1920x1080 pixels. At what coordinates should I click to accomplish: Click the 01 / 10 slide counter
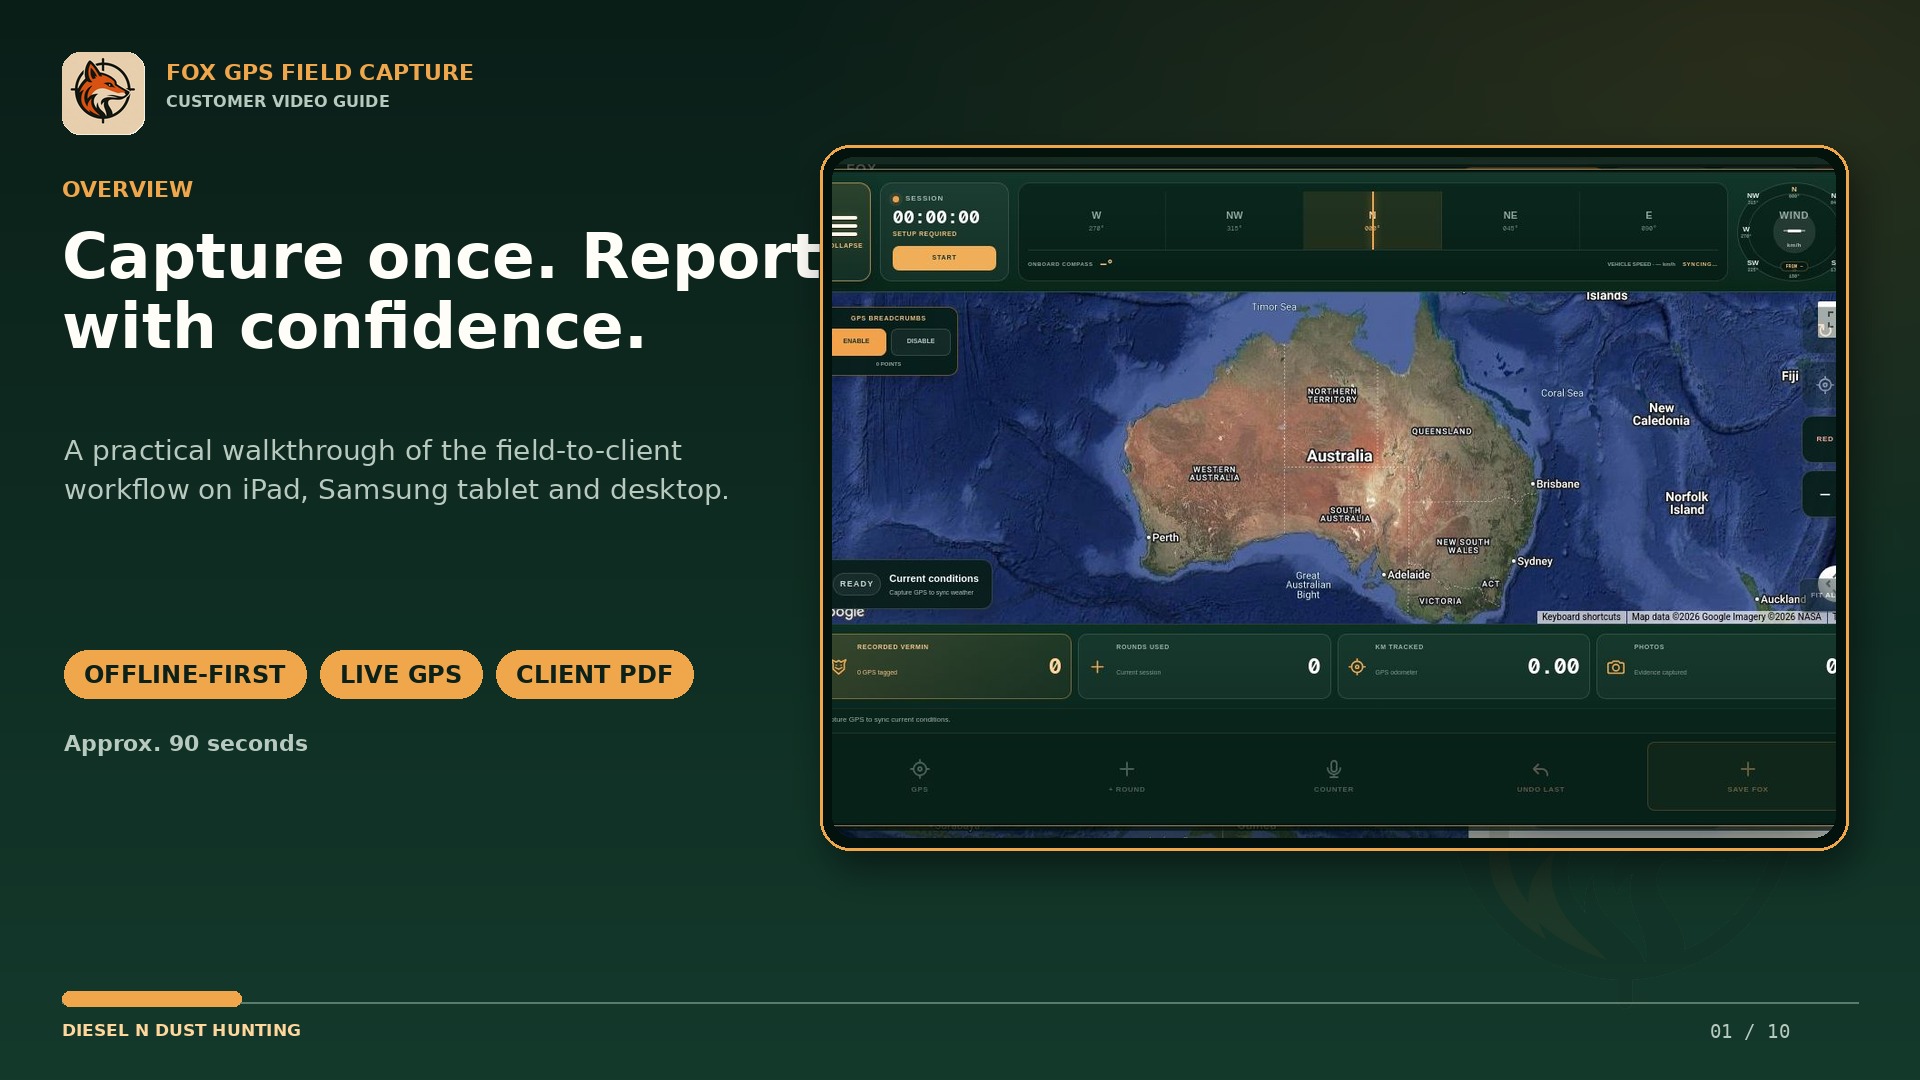coord(1750,1031)
